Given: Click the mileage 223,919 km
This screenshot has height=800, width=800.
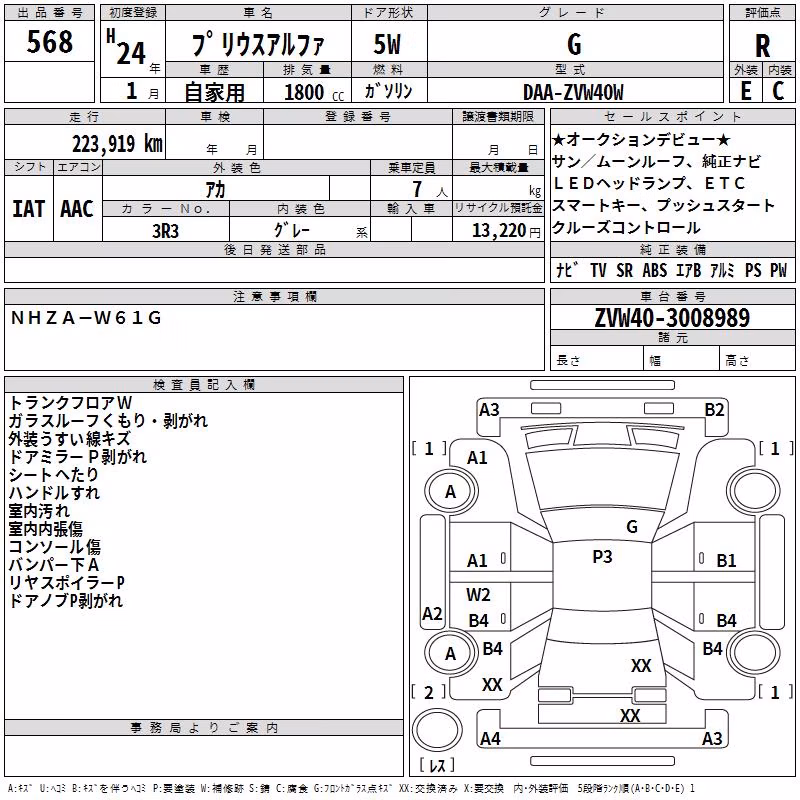Looking at the screenshot, I should 117,144.
